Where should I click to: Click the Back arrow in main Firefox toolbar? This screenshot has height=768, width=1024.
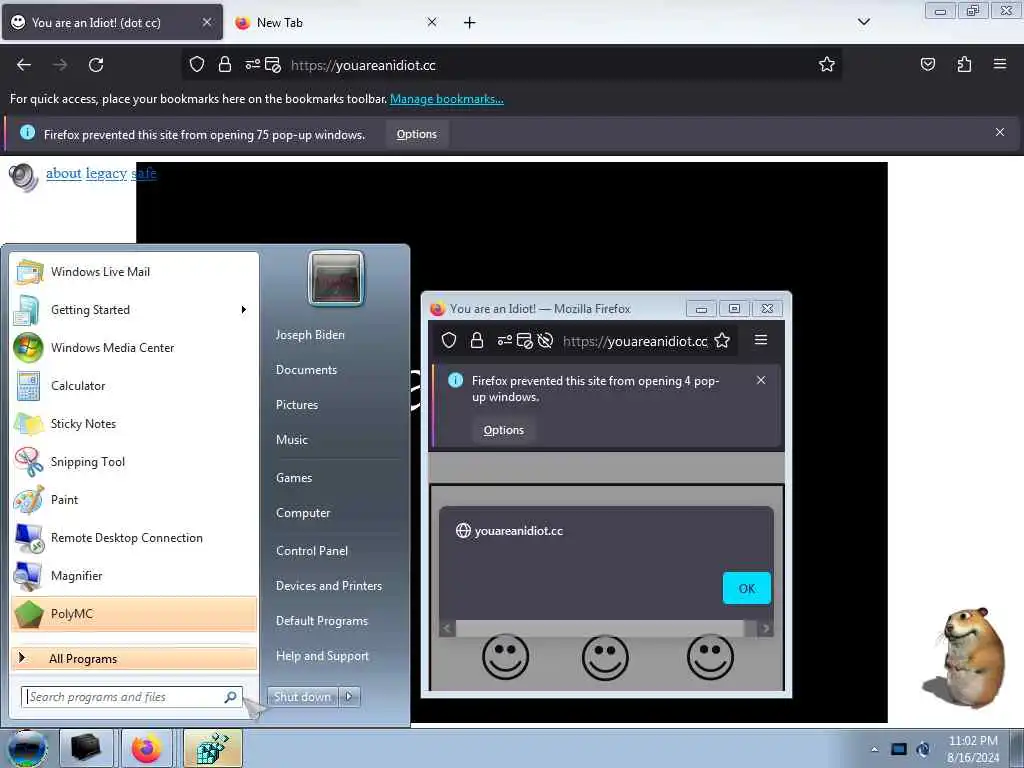point(24,65)
